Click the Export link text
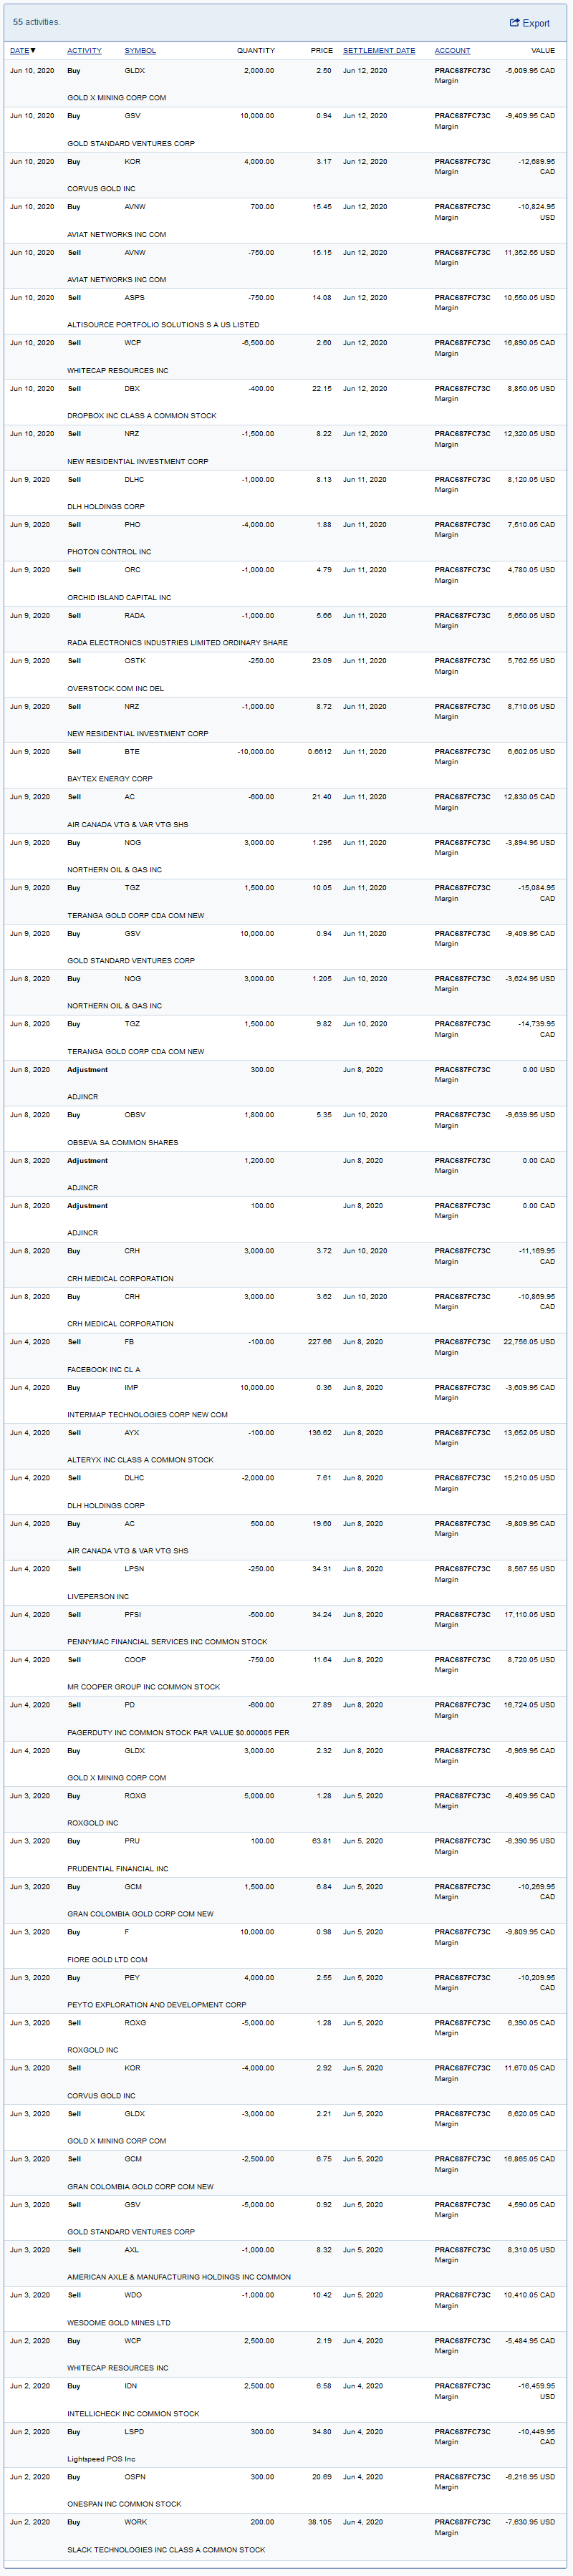Viewport: 573px width, 2576px height. pyautogui.click(x=536, y=23)
